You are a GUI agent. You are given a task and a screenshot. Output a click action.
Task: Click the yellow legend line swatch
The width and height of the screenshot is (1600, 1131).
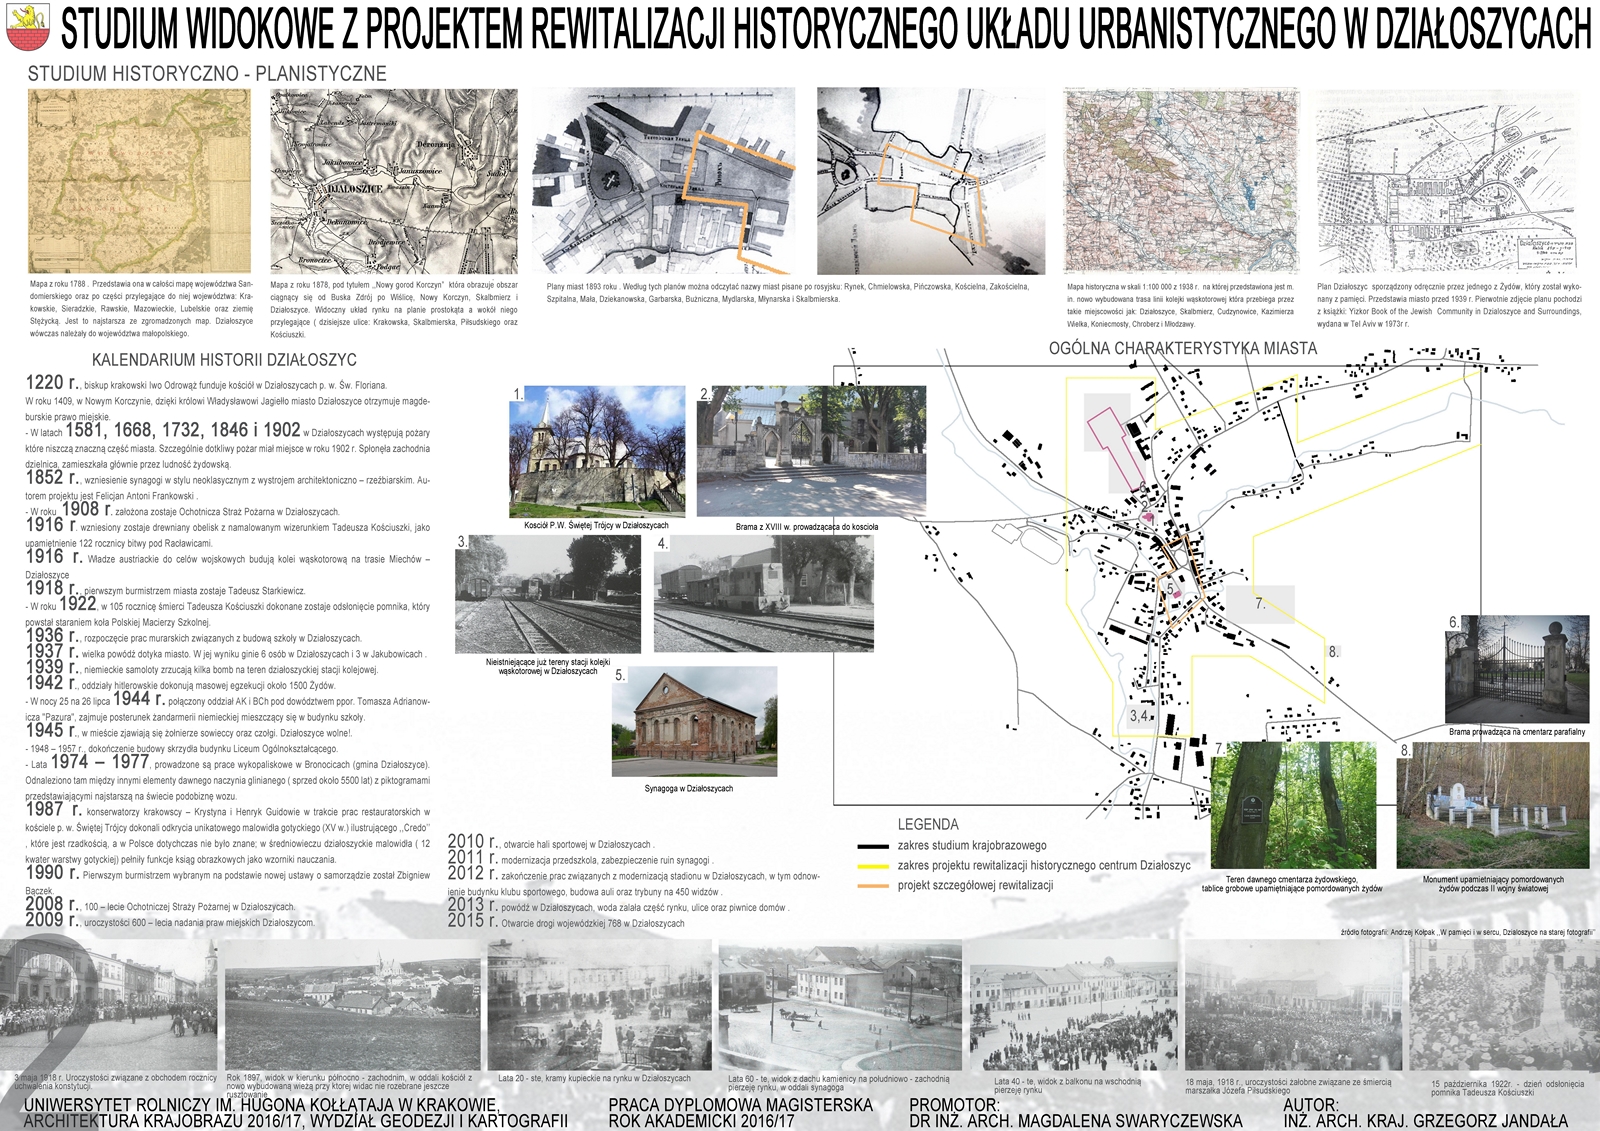click(x=872, y=866)
